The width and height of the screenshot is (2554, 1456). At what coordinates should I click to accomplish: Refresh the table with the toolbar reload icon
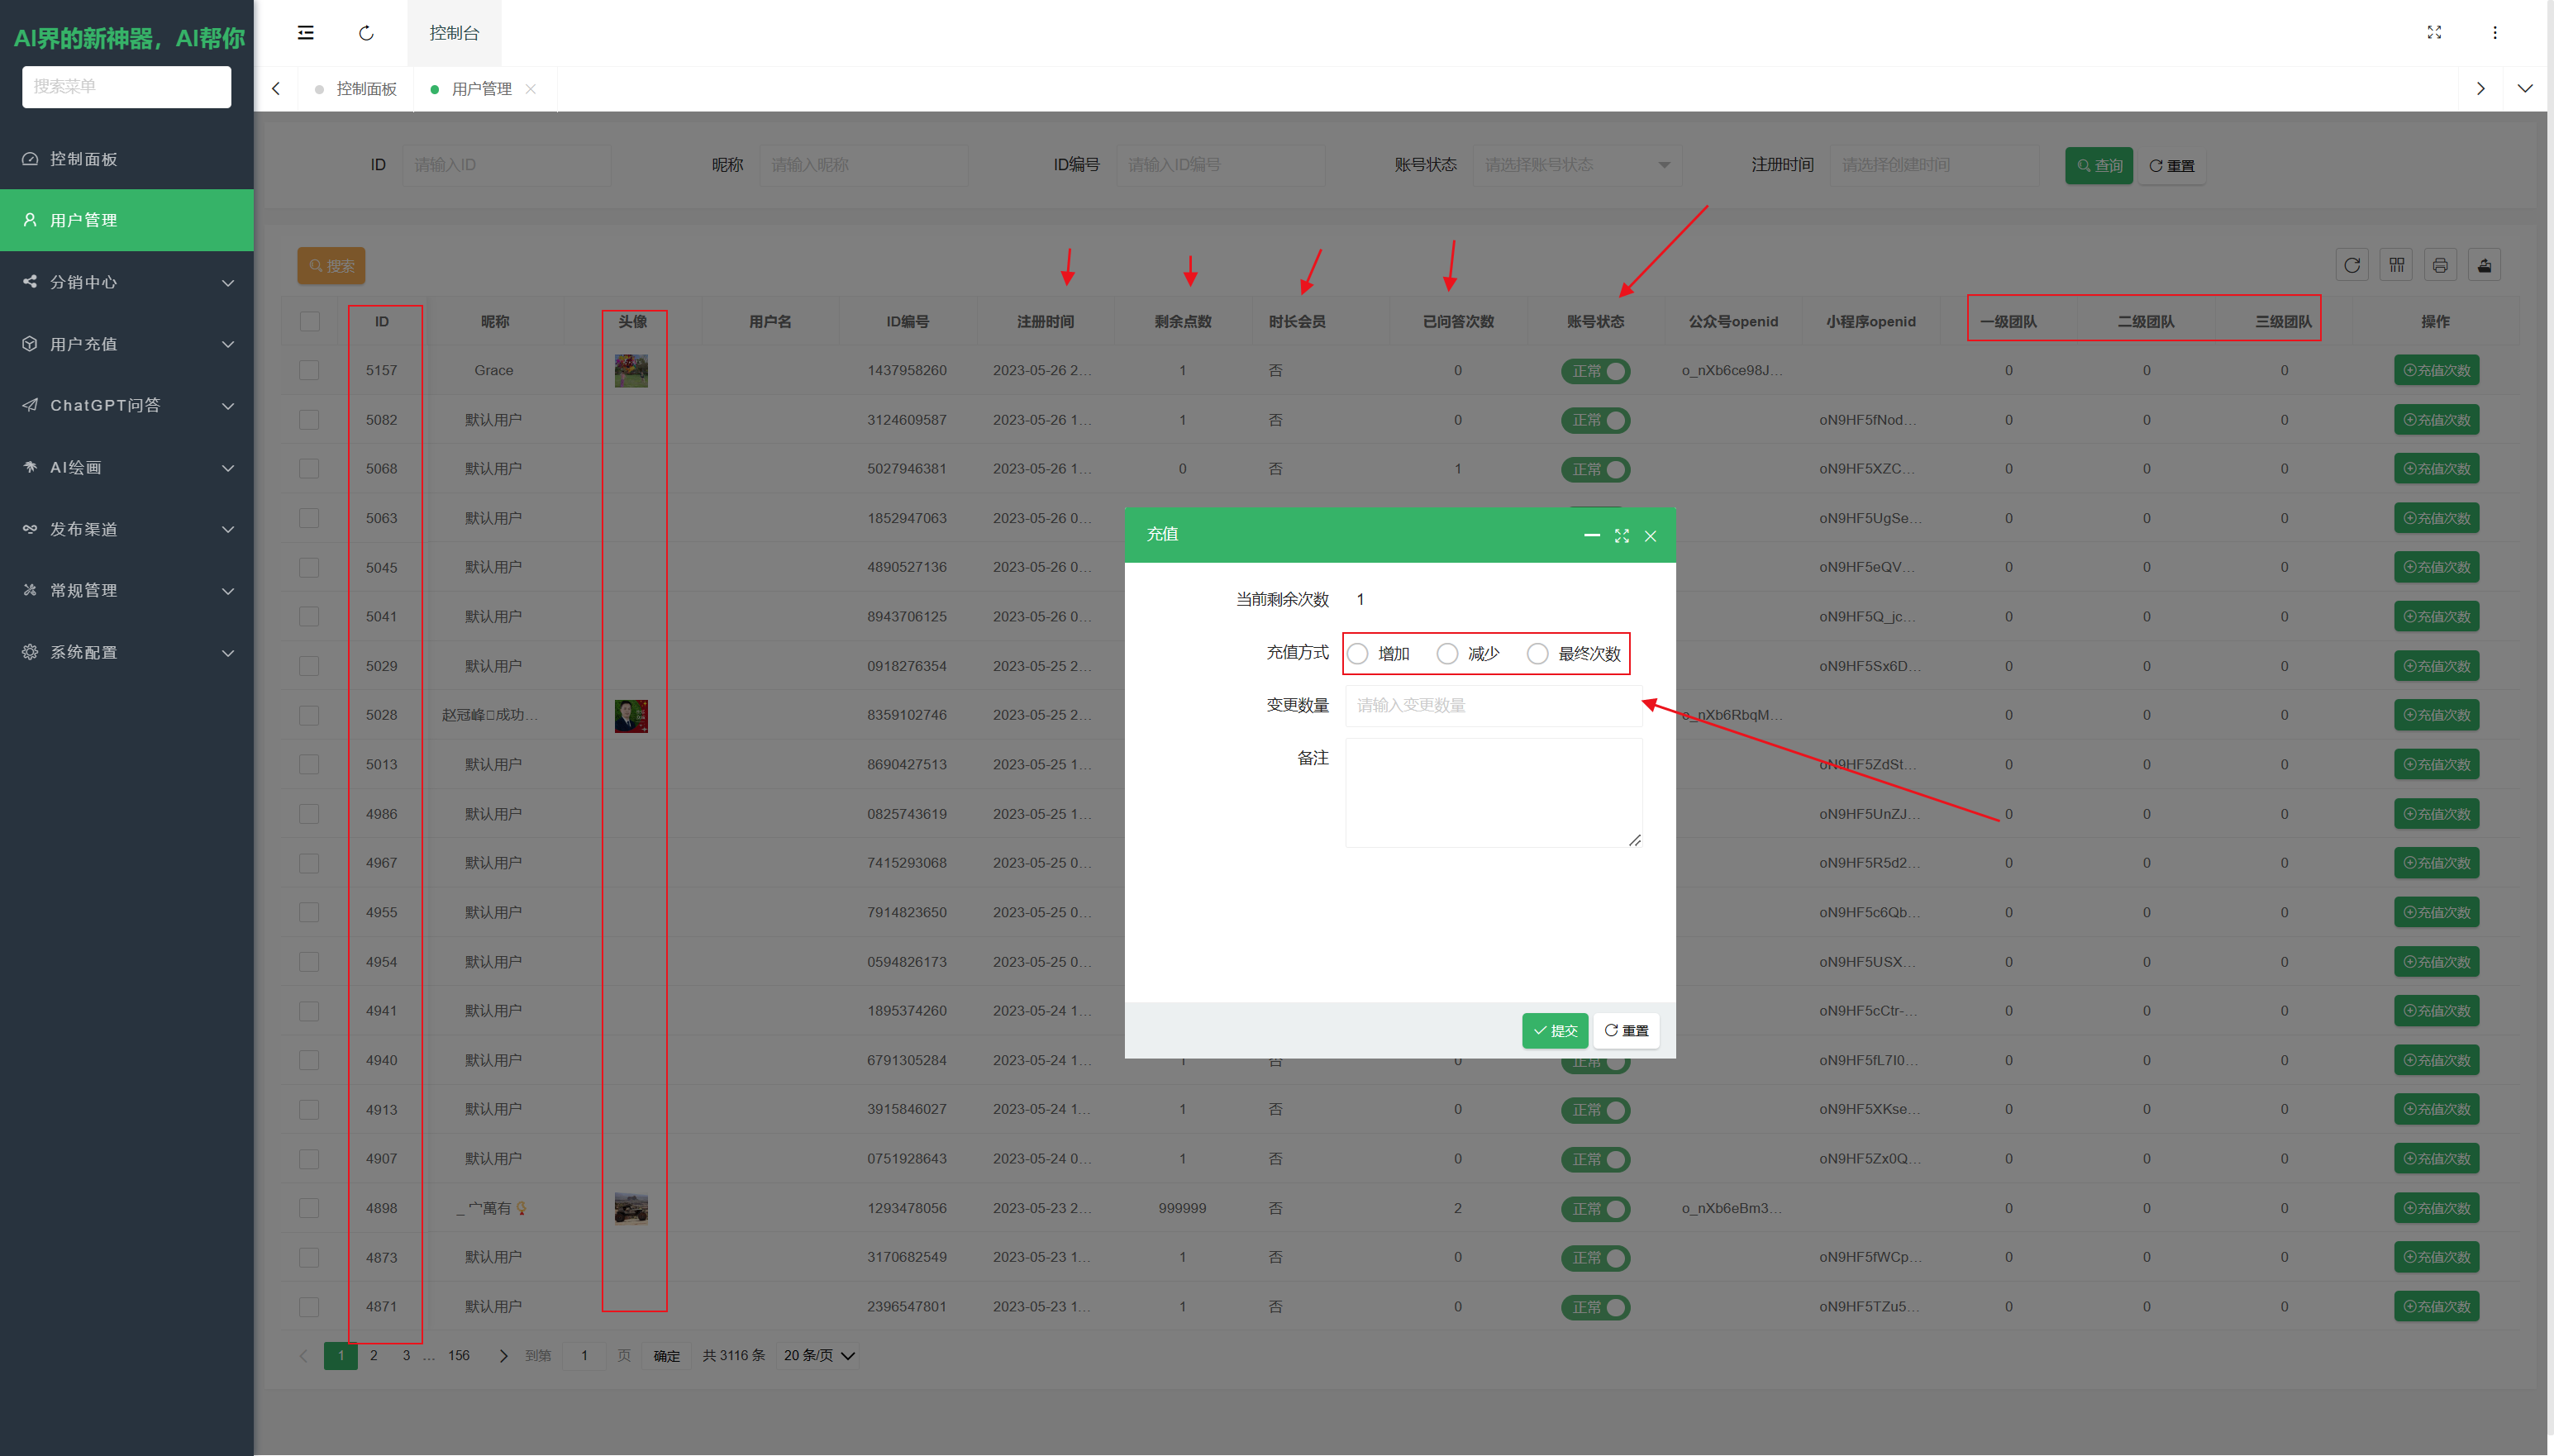2352,265
